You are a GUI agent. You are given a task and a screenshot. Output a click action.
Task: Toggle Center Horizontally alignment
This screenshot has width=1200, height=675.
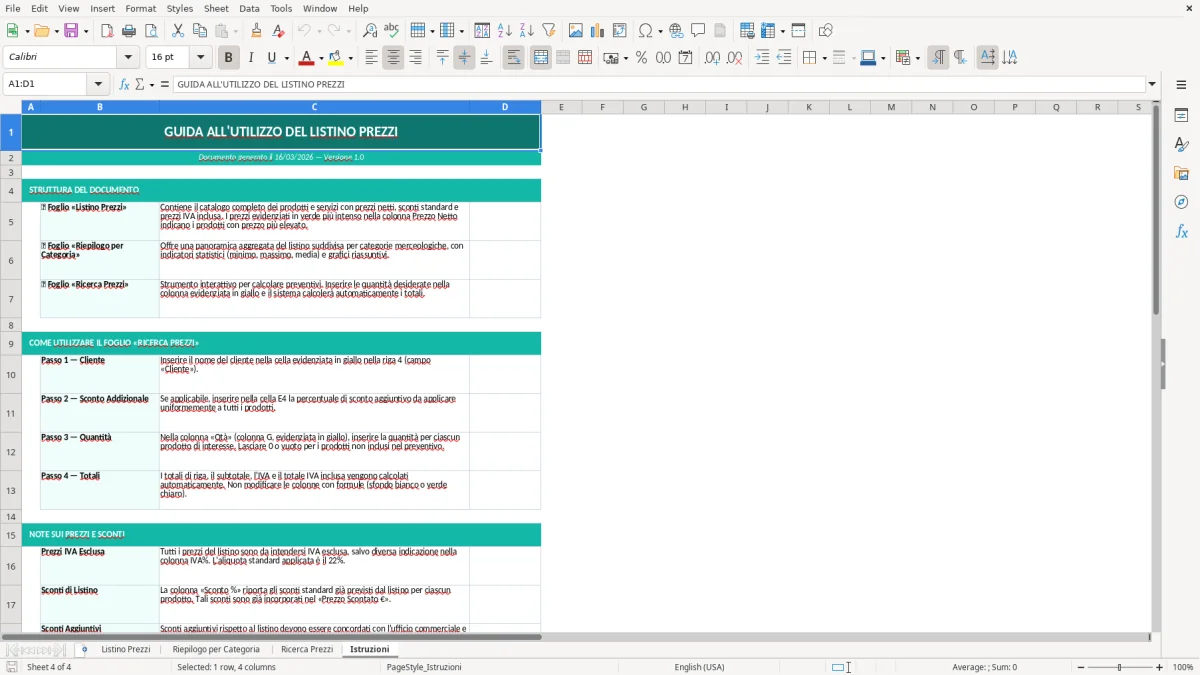[393, 58]
